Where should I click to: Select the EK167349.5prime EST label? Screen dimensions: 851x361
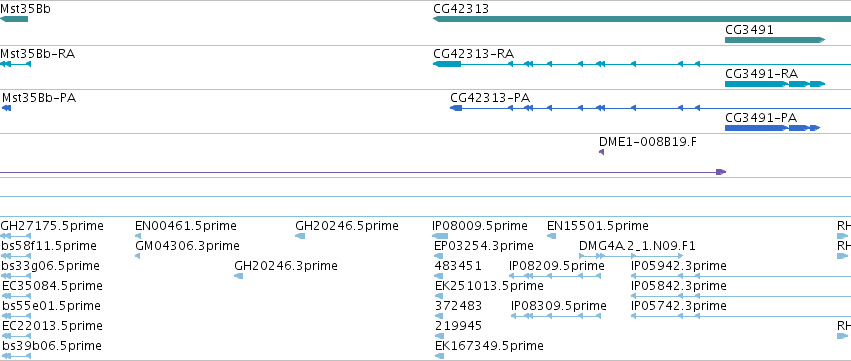[x=489, y=346]
